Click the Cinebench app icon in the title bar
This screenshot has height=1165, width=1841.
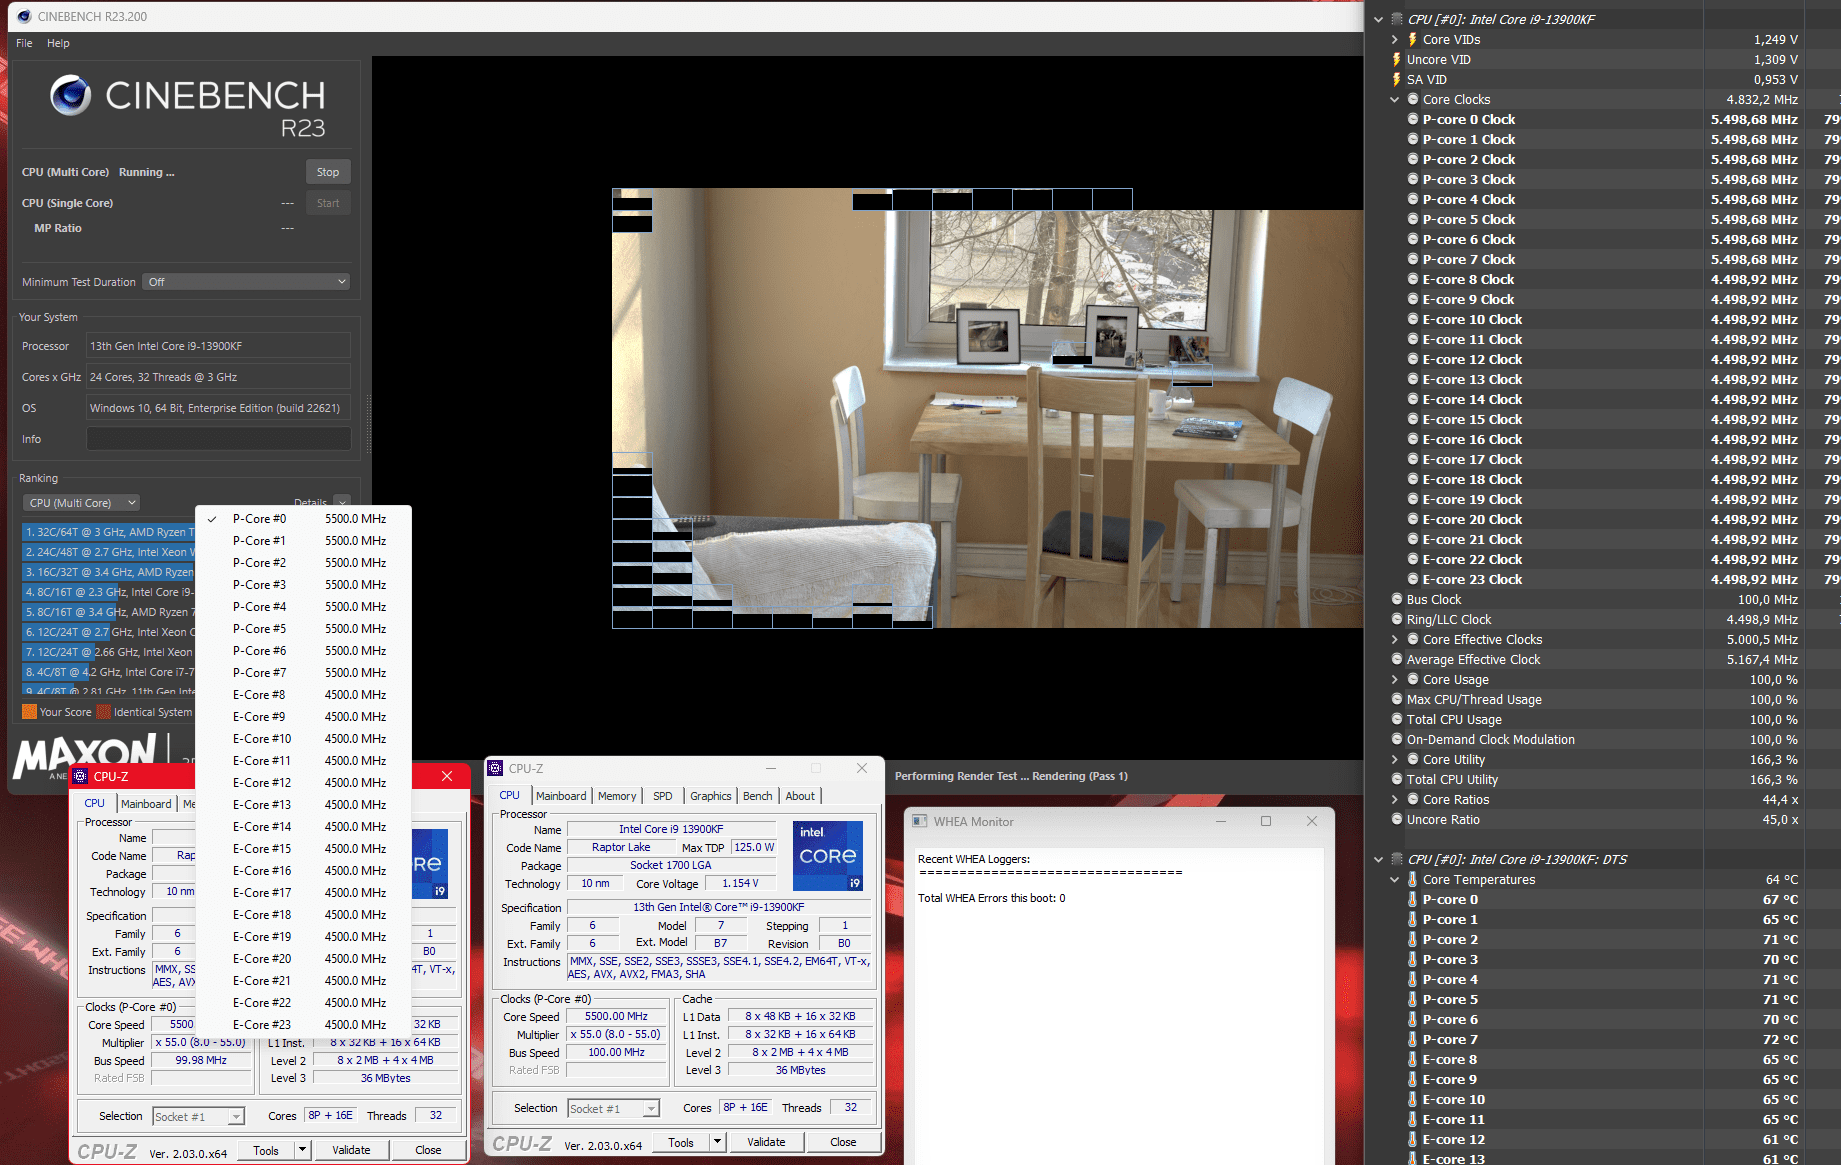24,16
